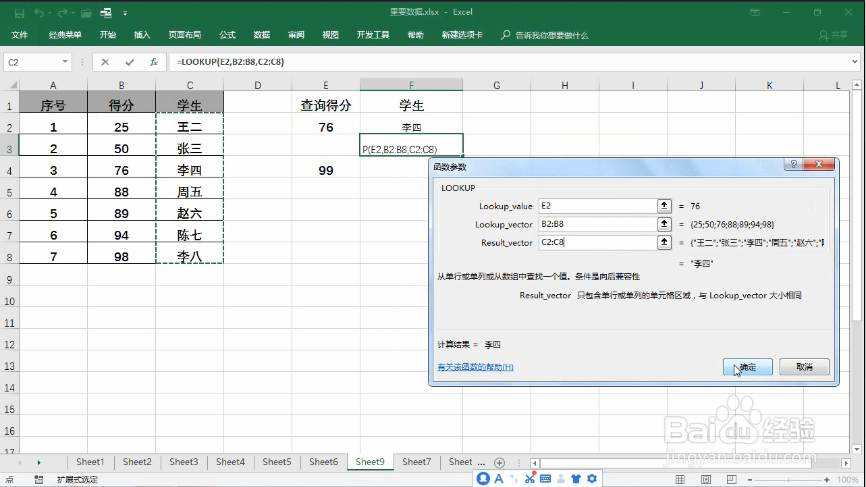Switch to Page Break Preview icon
Screen dimensions: 866x487
click(x=731, y=479)
